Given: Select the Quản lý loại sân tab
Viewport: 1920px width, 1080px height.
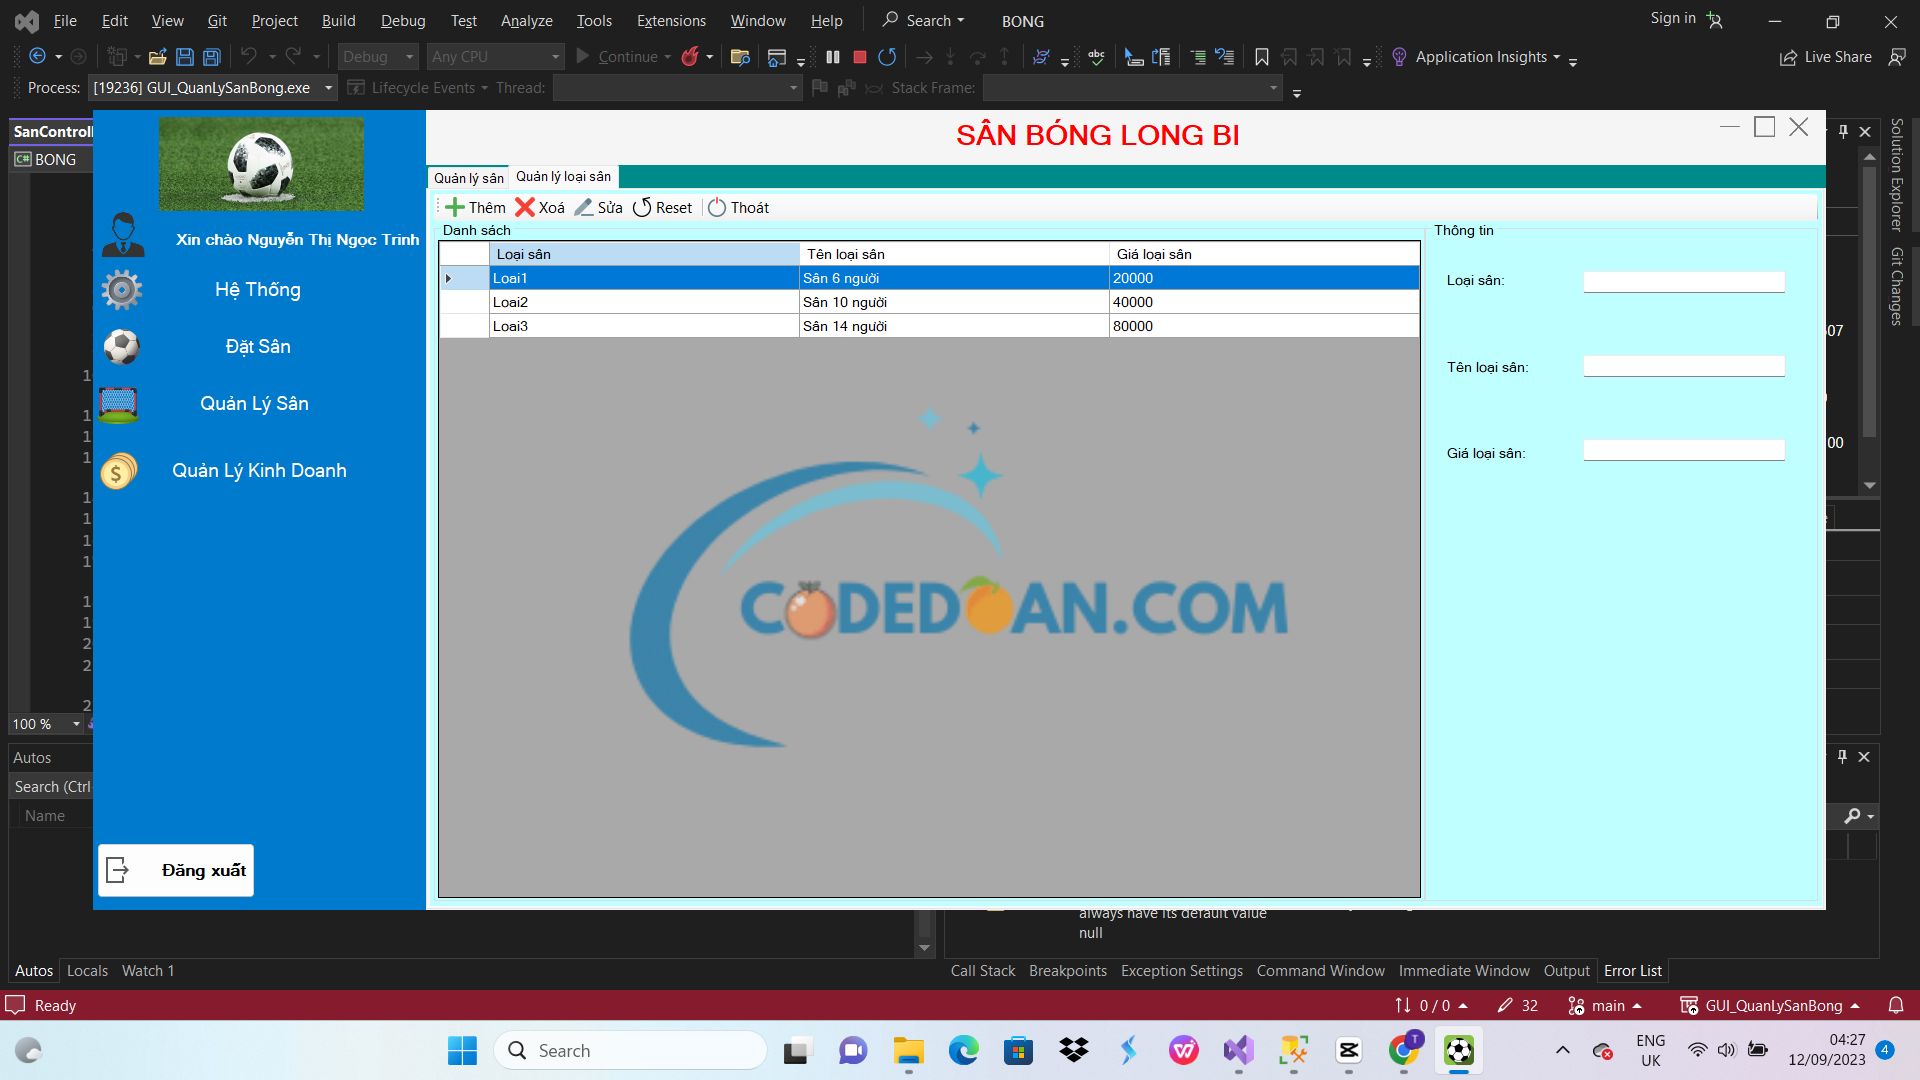Looking at the screenshot, I should 563,177.
